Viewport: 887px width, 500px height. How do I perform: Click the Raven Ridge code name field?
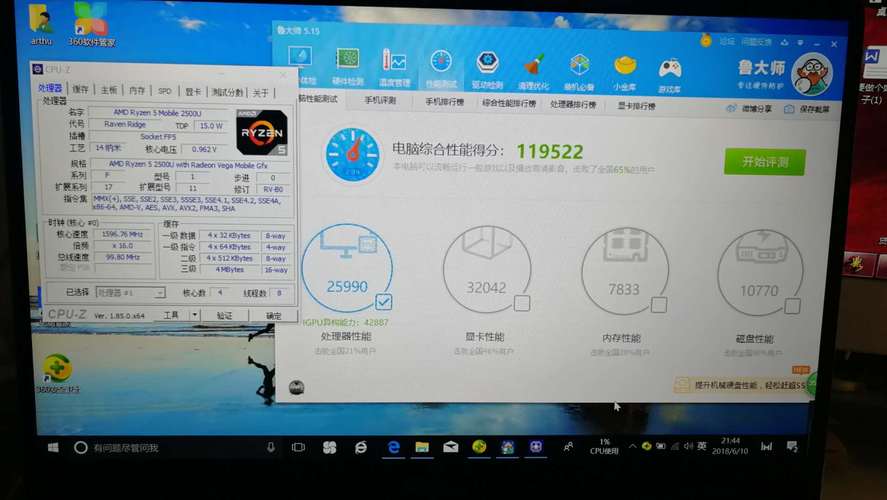coord(125,124)
